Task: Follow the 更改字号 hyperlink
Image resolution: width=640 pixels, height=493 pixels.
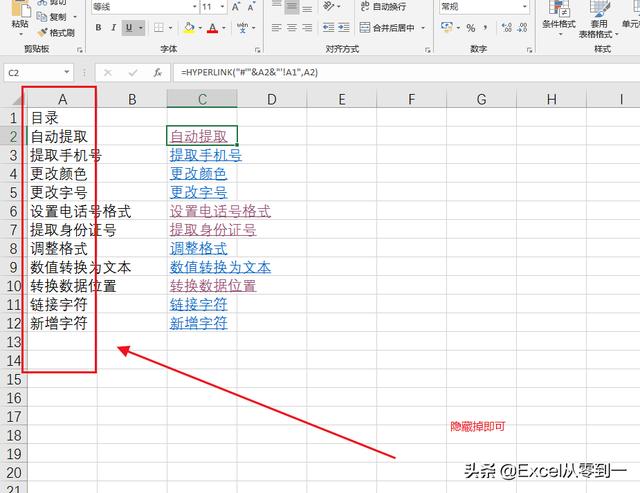Action: (x=198, y=193)
